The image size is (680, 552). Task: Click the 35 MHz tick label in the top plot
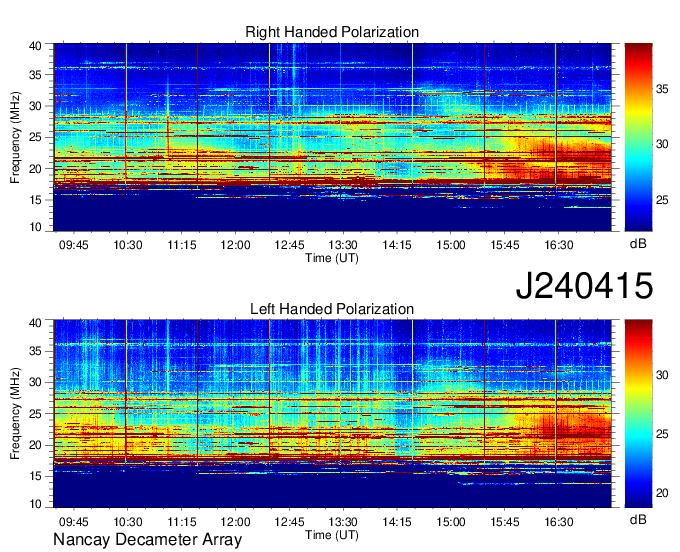coord(36,75)
